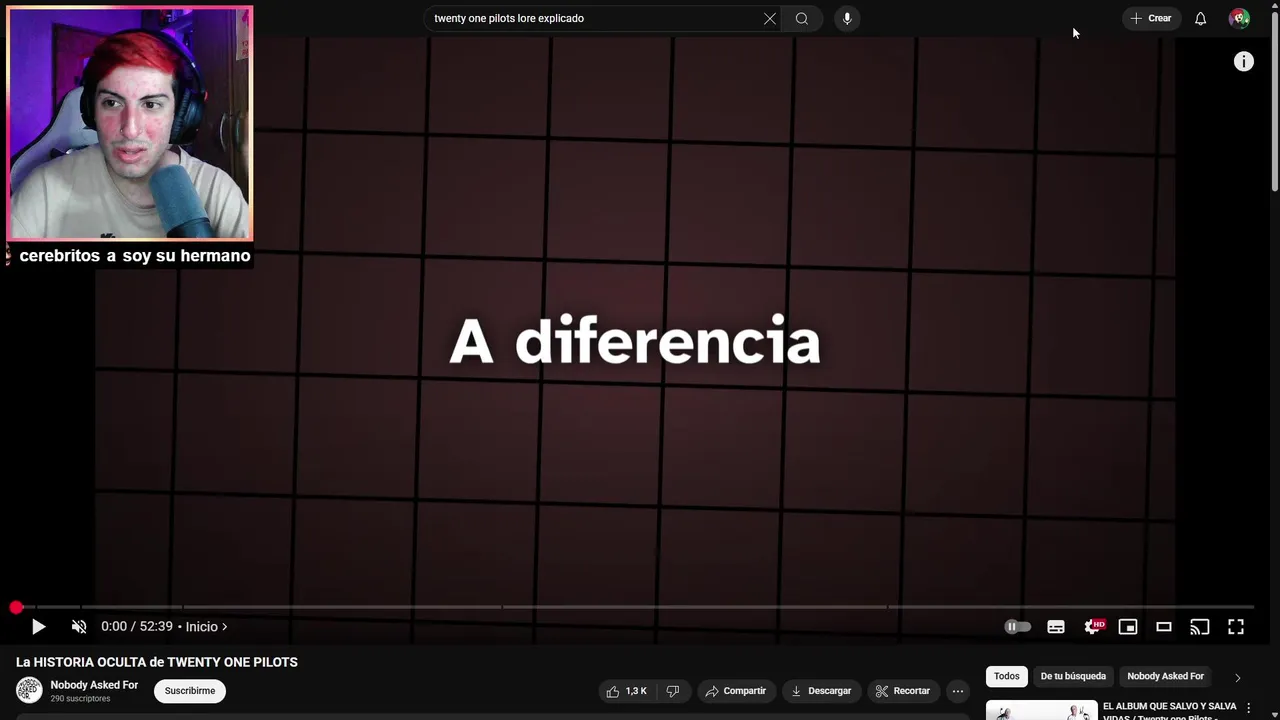Select the Nobody Asked For filter chip

pos(1166,676)
